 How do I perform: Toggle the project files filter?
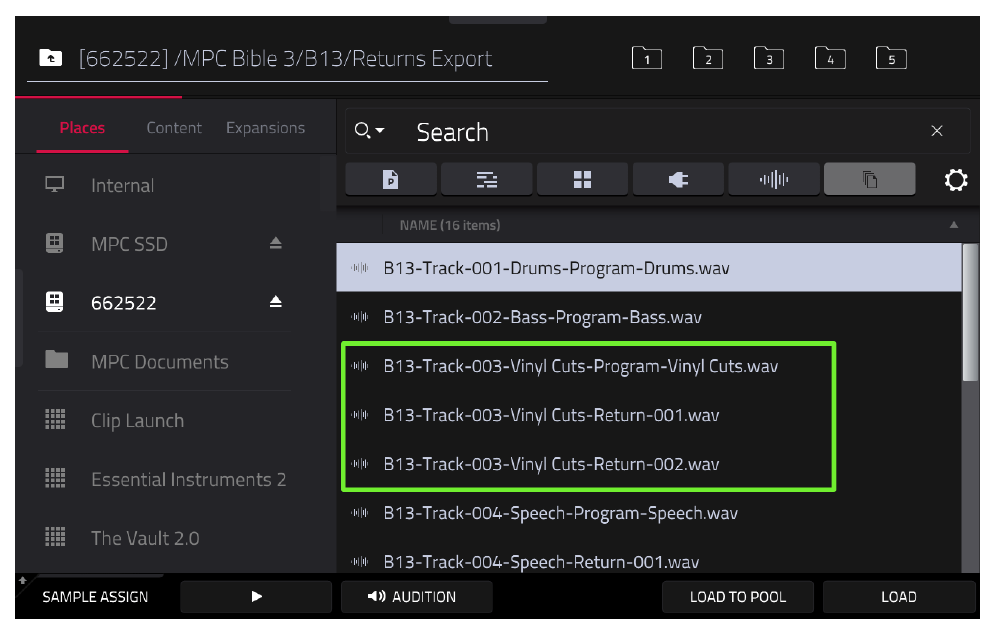[391, 179]
